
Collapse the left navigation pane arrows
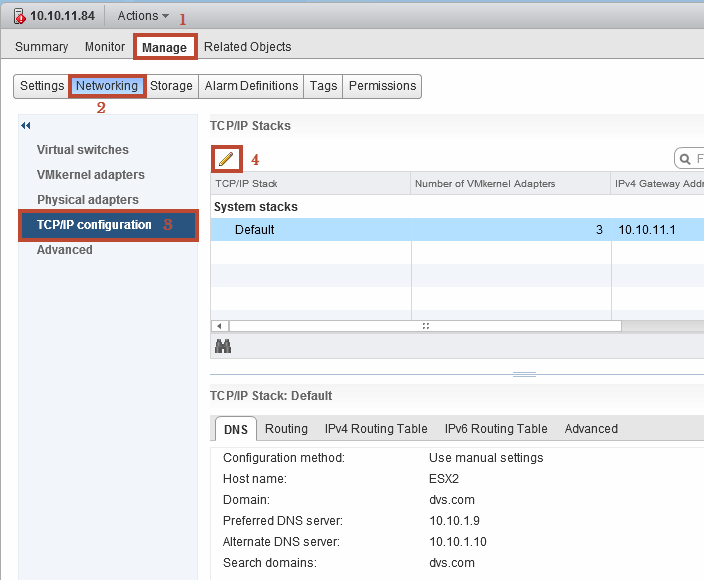coord(26,125)
